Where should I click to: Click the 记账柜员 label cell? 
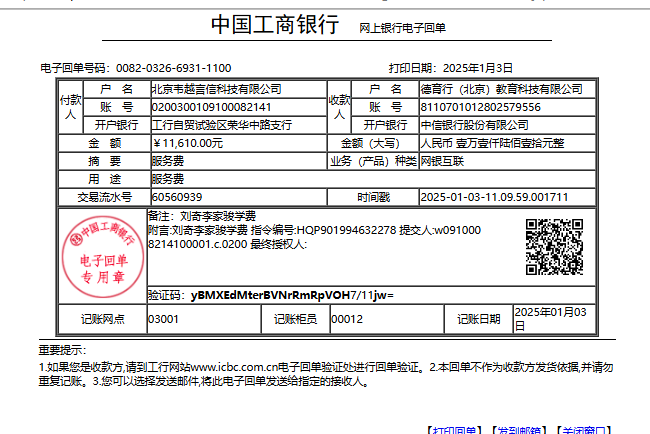296,319
